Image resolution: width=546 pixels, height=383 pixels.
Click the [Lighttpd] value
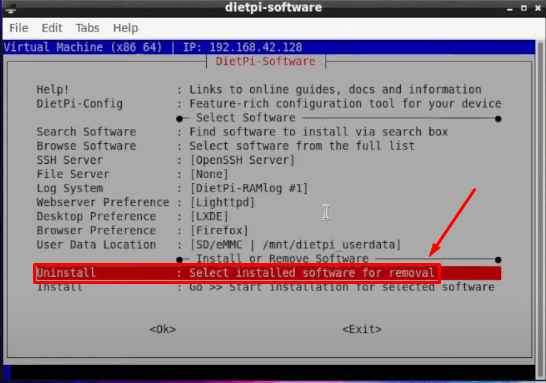223,202
